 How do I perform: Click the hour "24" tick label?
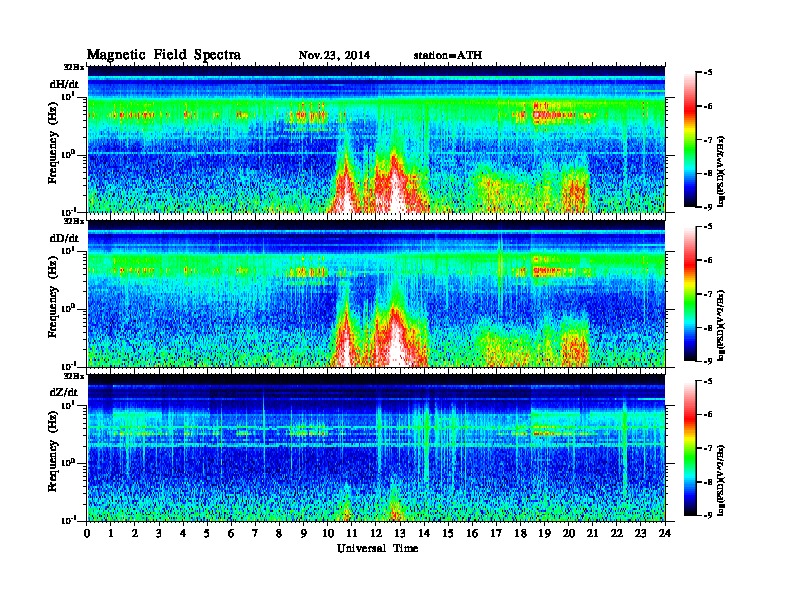coord(665,534)
